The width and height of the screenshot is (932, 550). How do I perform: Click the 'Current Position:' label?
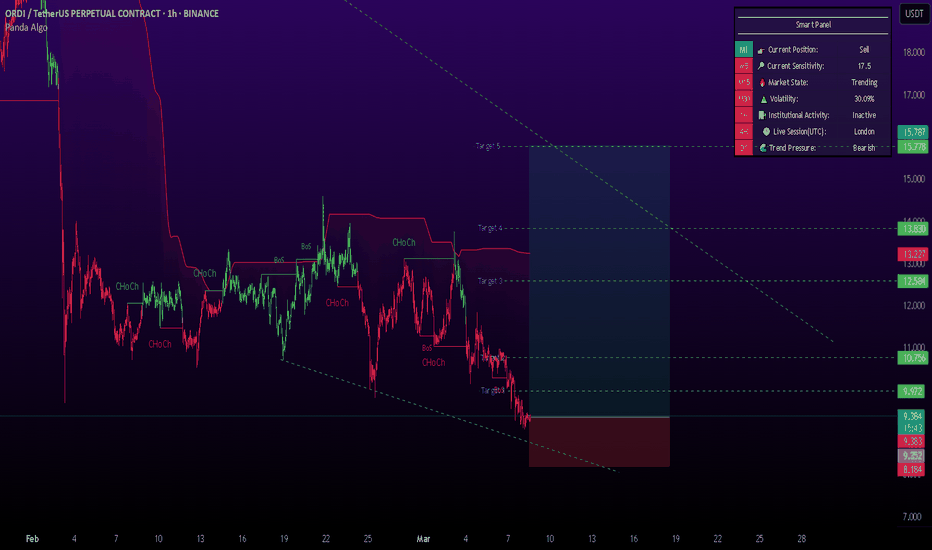(x=793, y=50)
